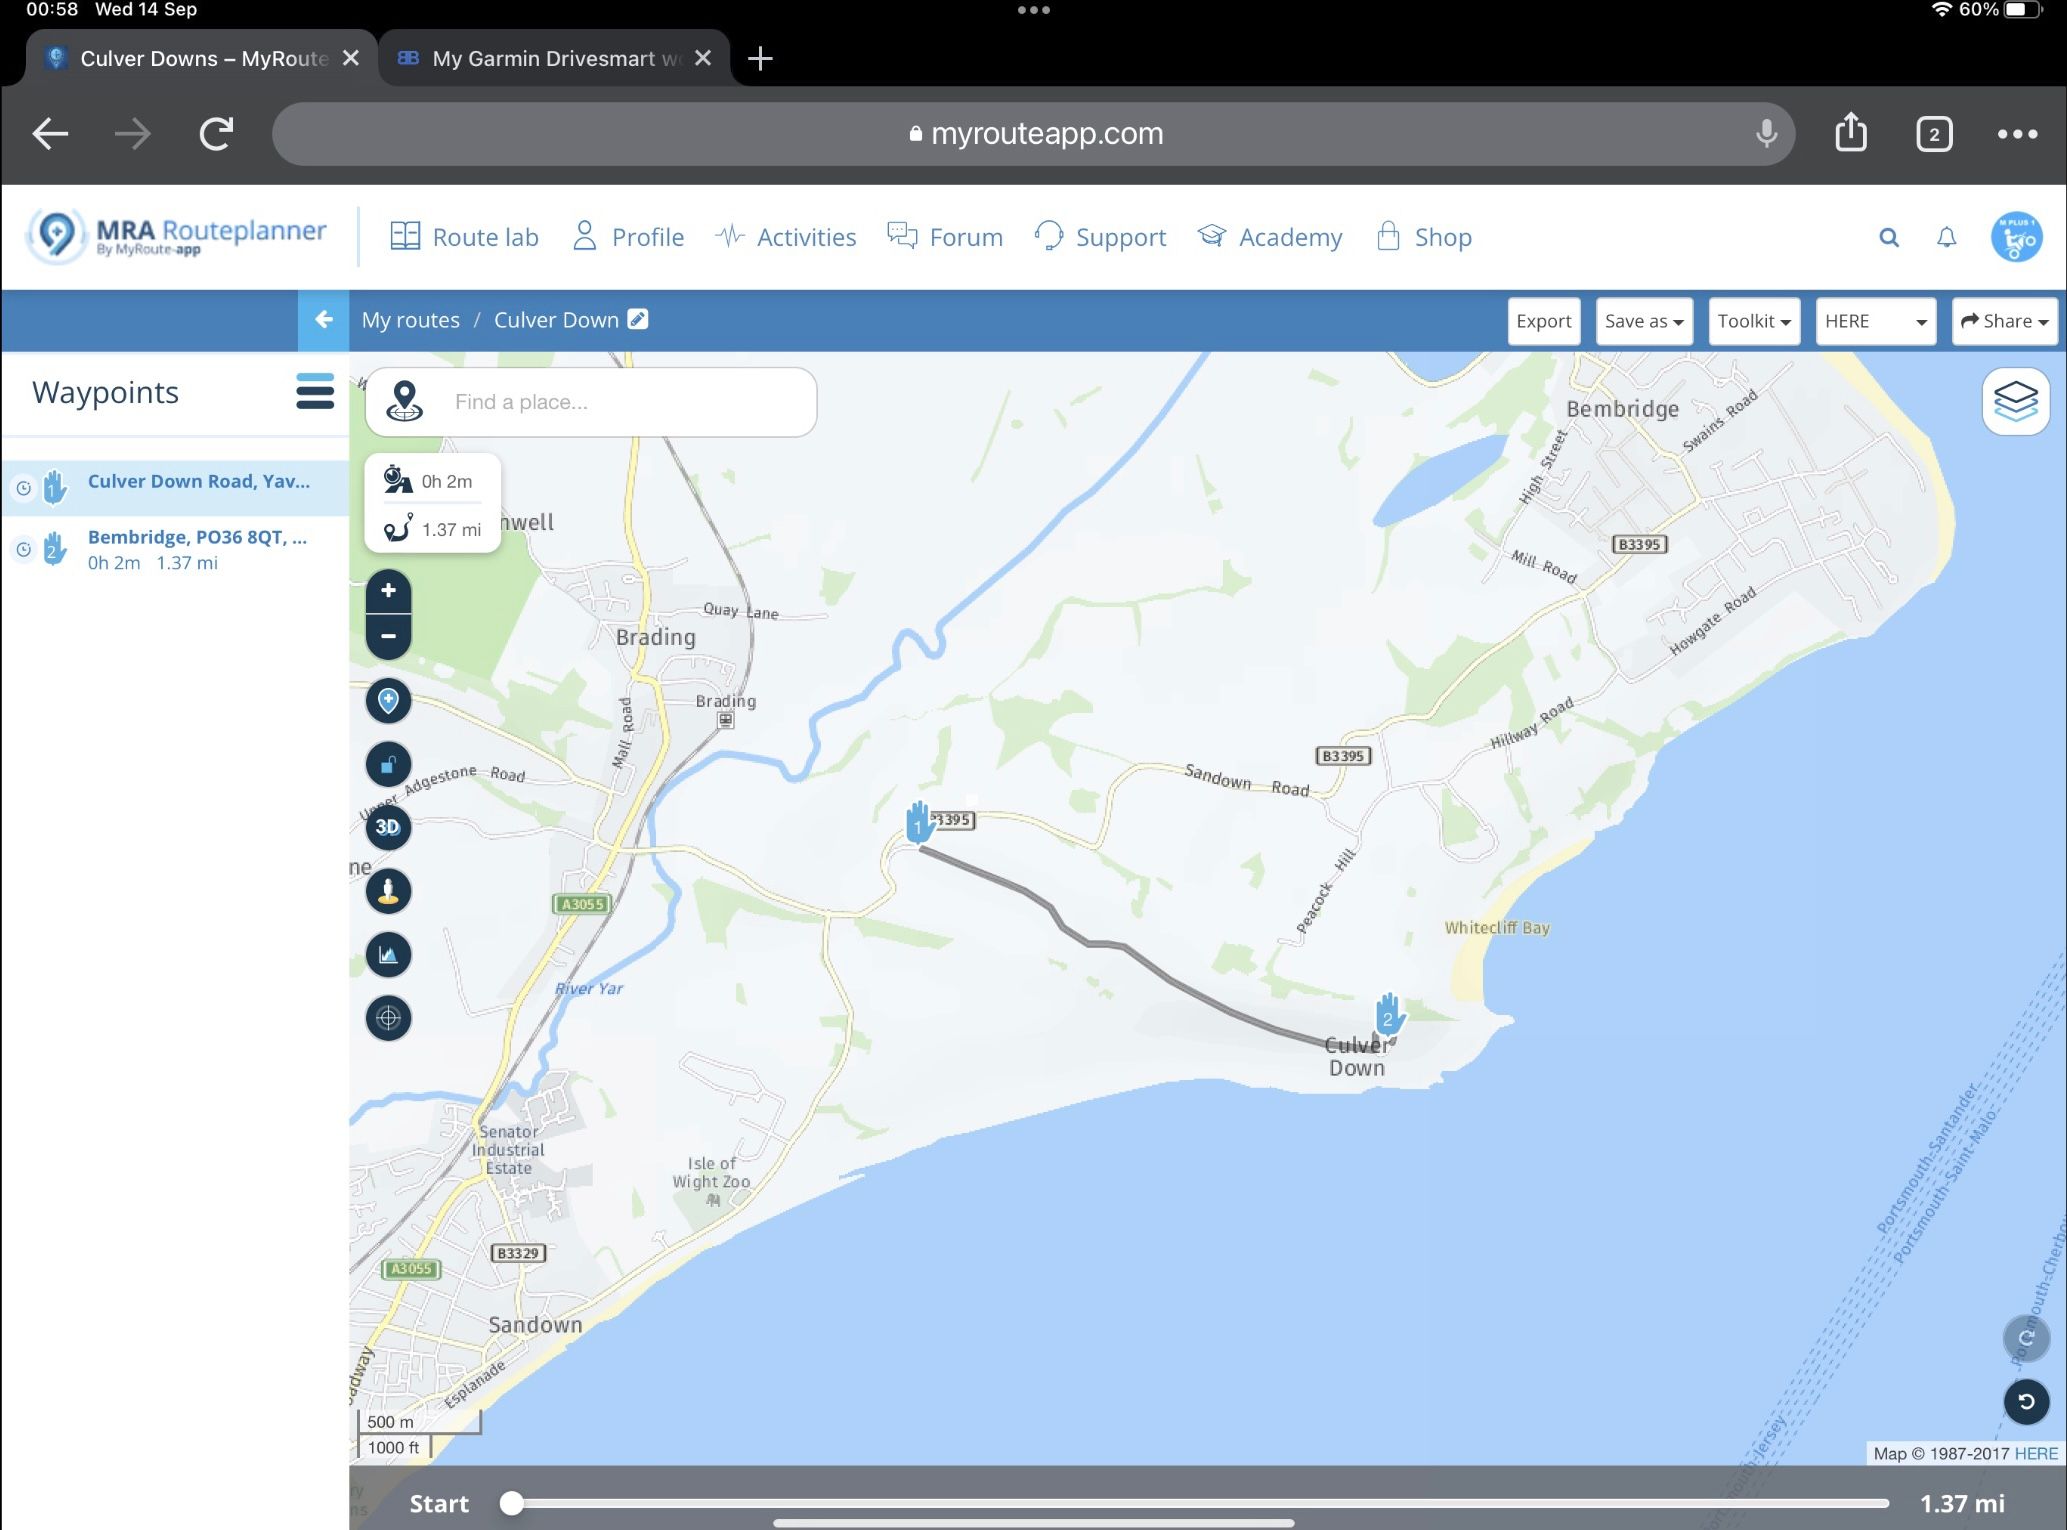Viewport: 2067px width, 1530px height.
Task: Click the location pin icon in search box
Action: [x=405, y=401]
